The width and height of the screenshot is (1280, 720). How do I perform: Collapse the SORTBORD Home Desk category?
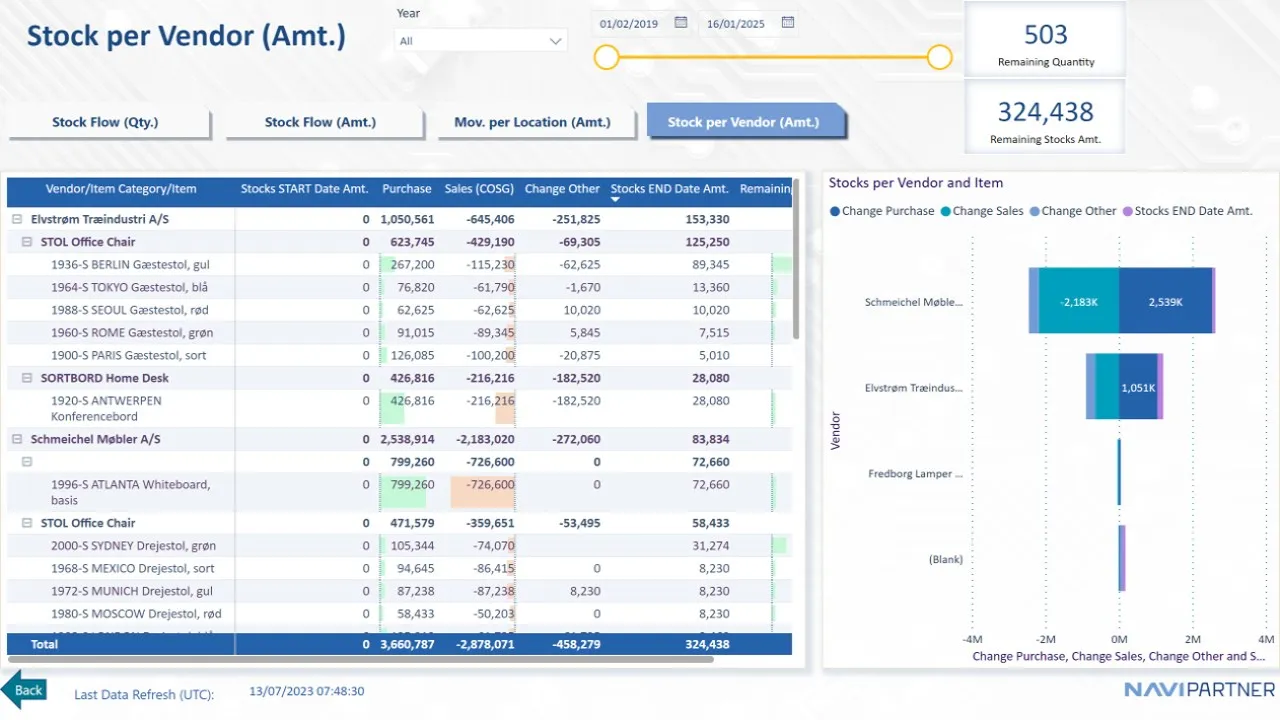27,378
